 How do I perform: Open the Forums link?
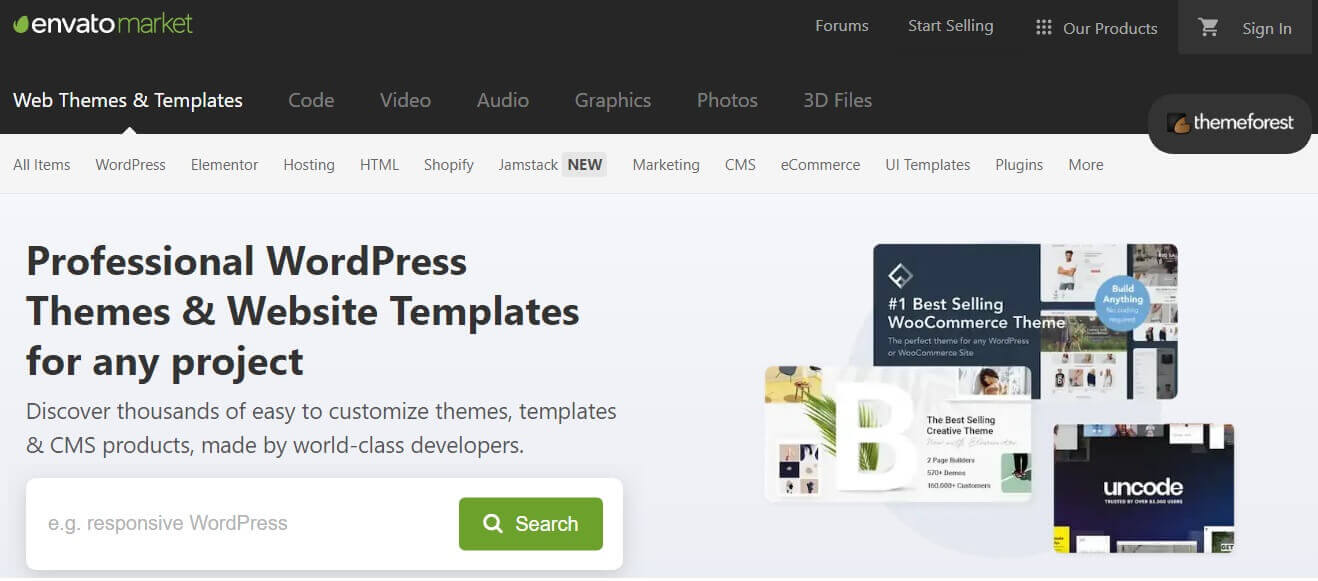(842, 26)
